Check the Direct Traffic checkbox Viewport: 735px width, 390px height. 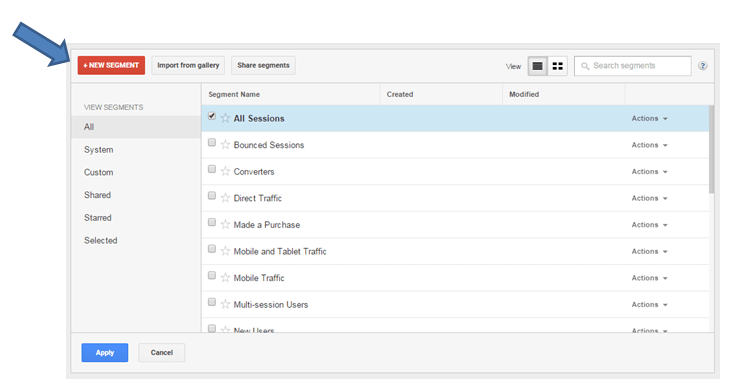pos(212,195)
